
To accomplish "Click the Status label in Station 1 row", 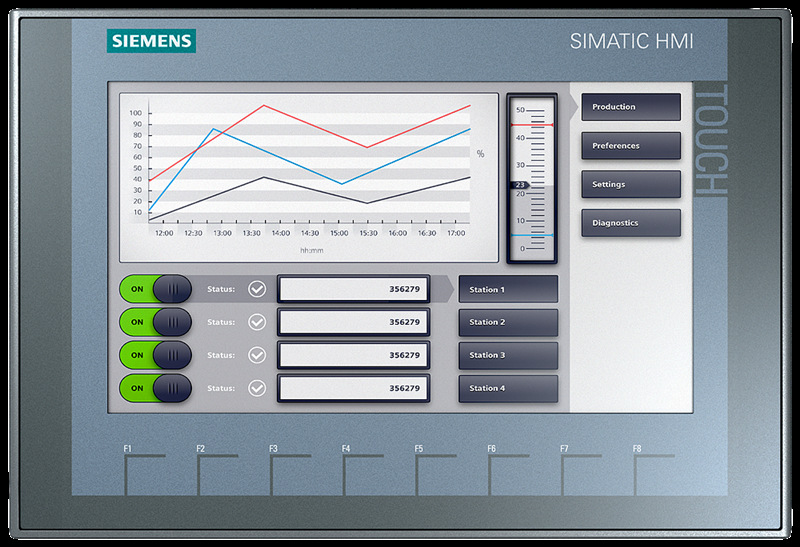I will coord(221,289).
